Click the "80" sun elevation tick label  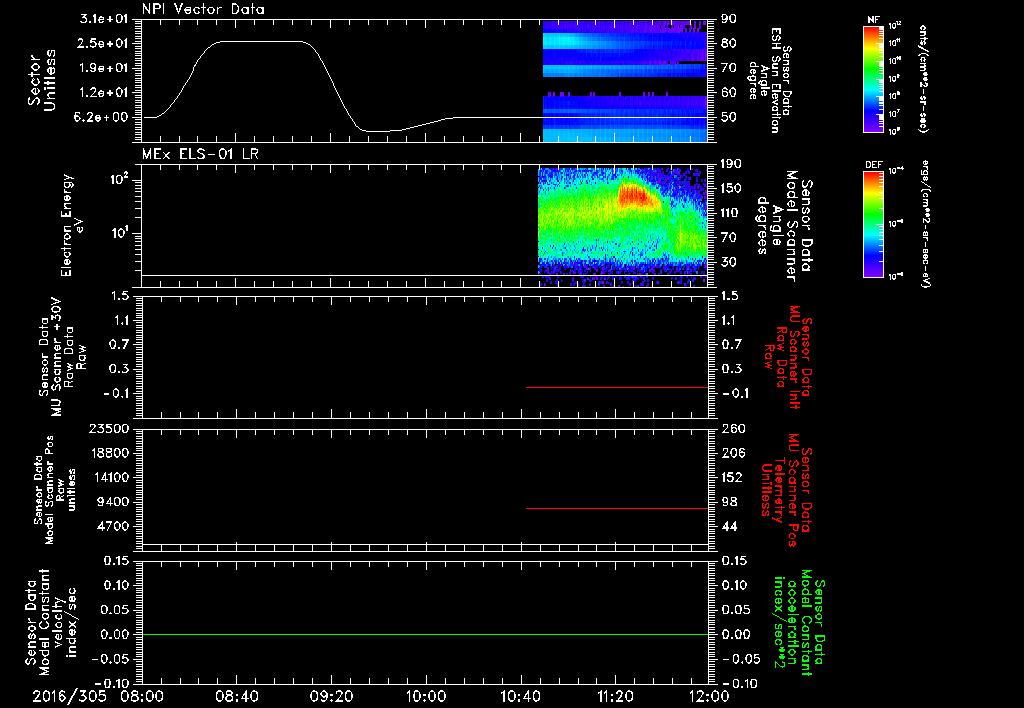tap(729, 43)
